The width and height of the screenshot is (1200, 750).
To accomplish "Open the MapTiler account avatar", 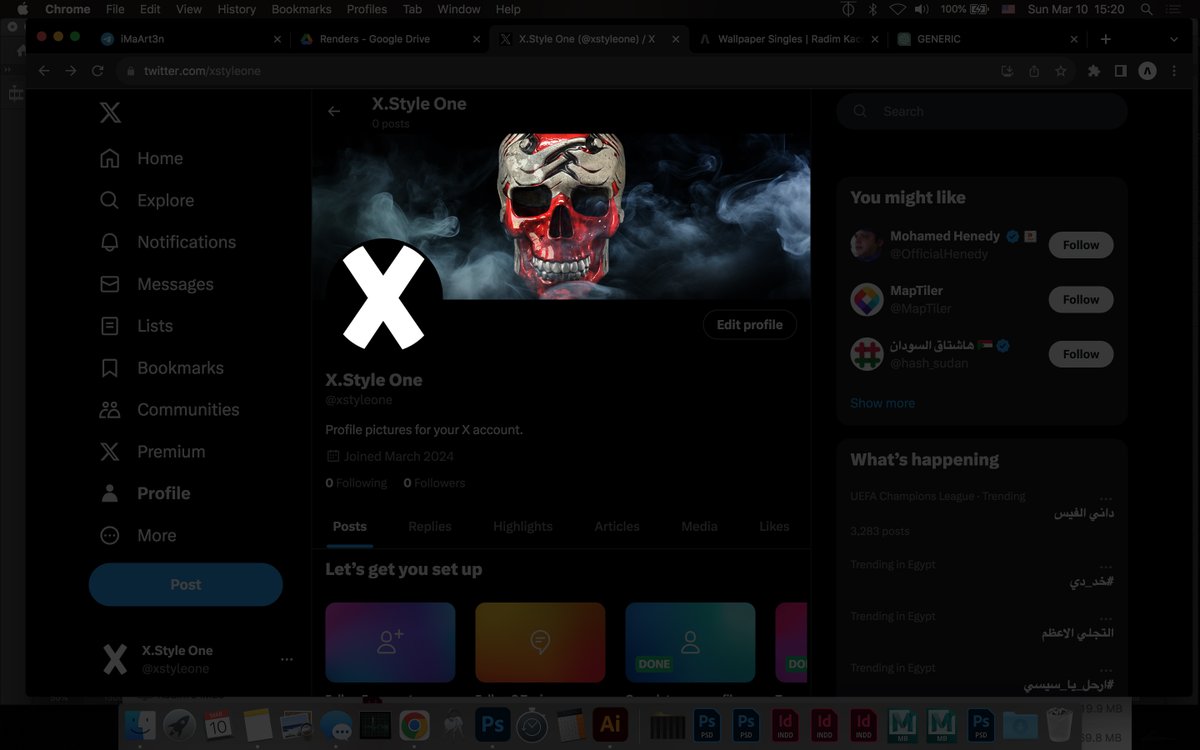I will pos(867,299).
